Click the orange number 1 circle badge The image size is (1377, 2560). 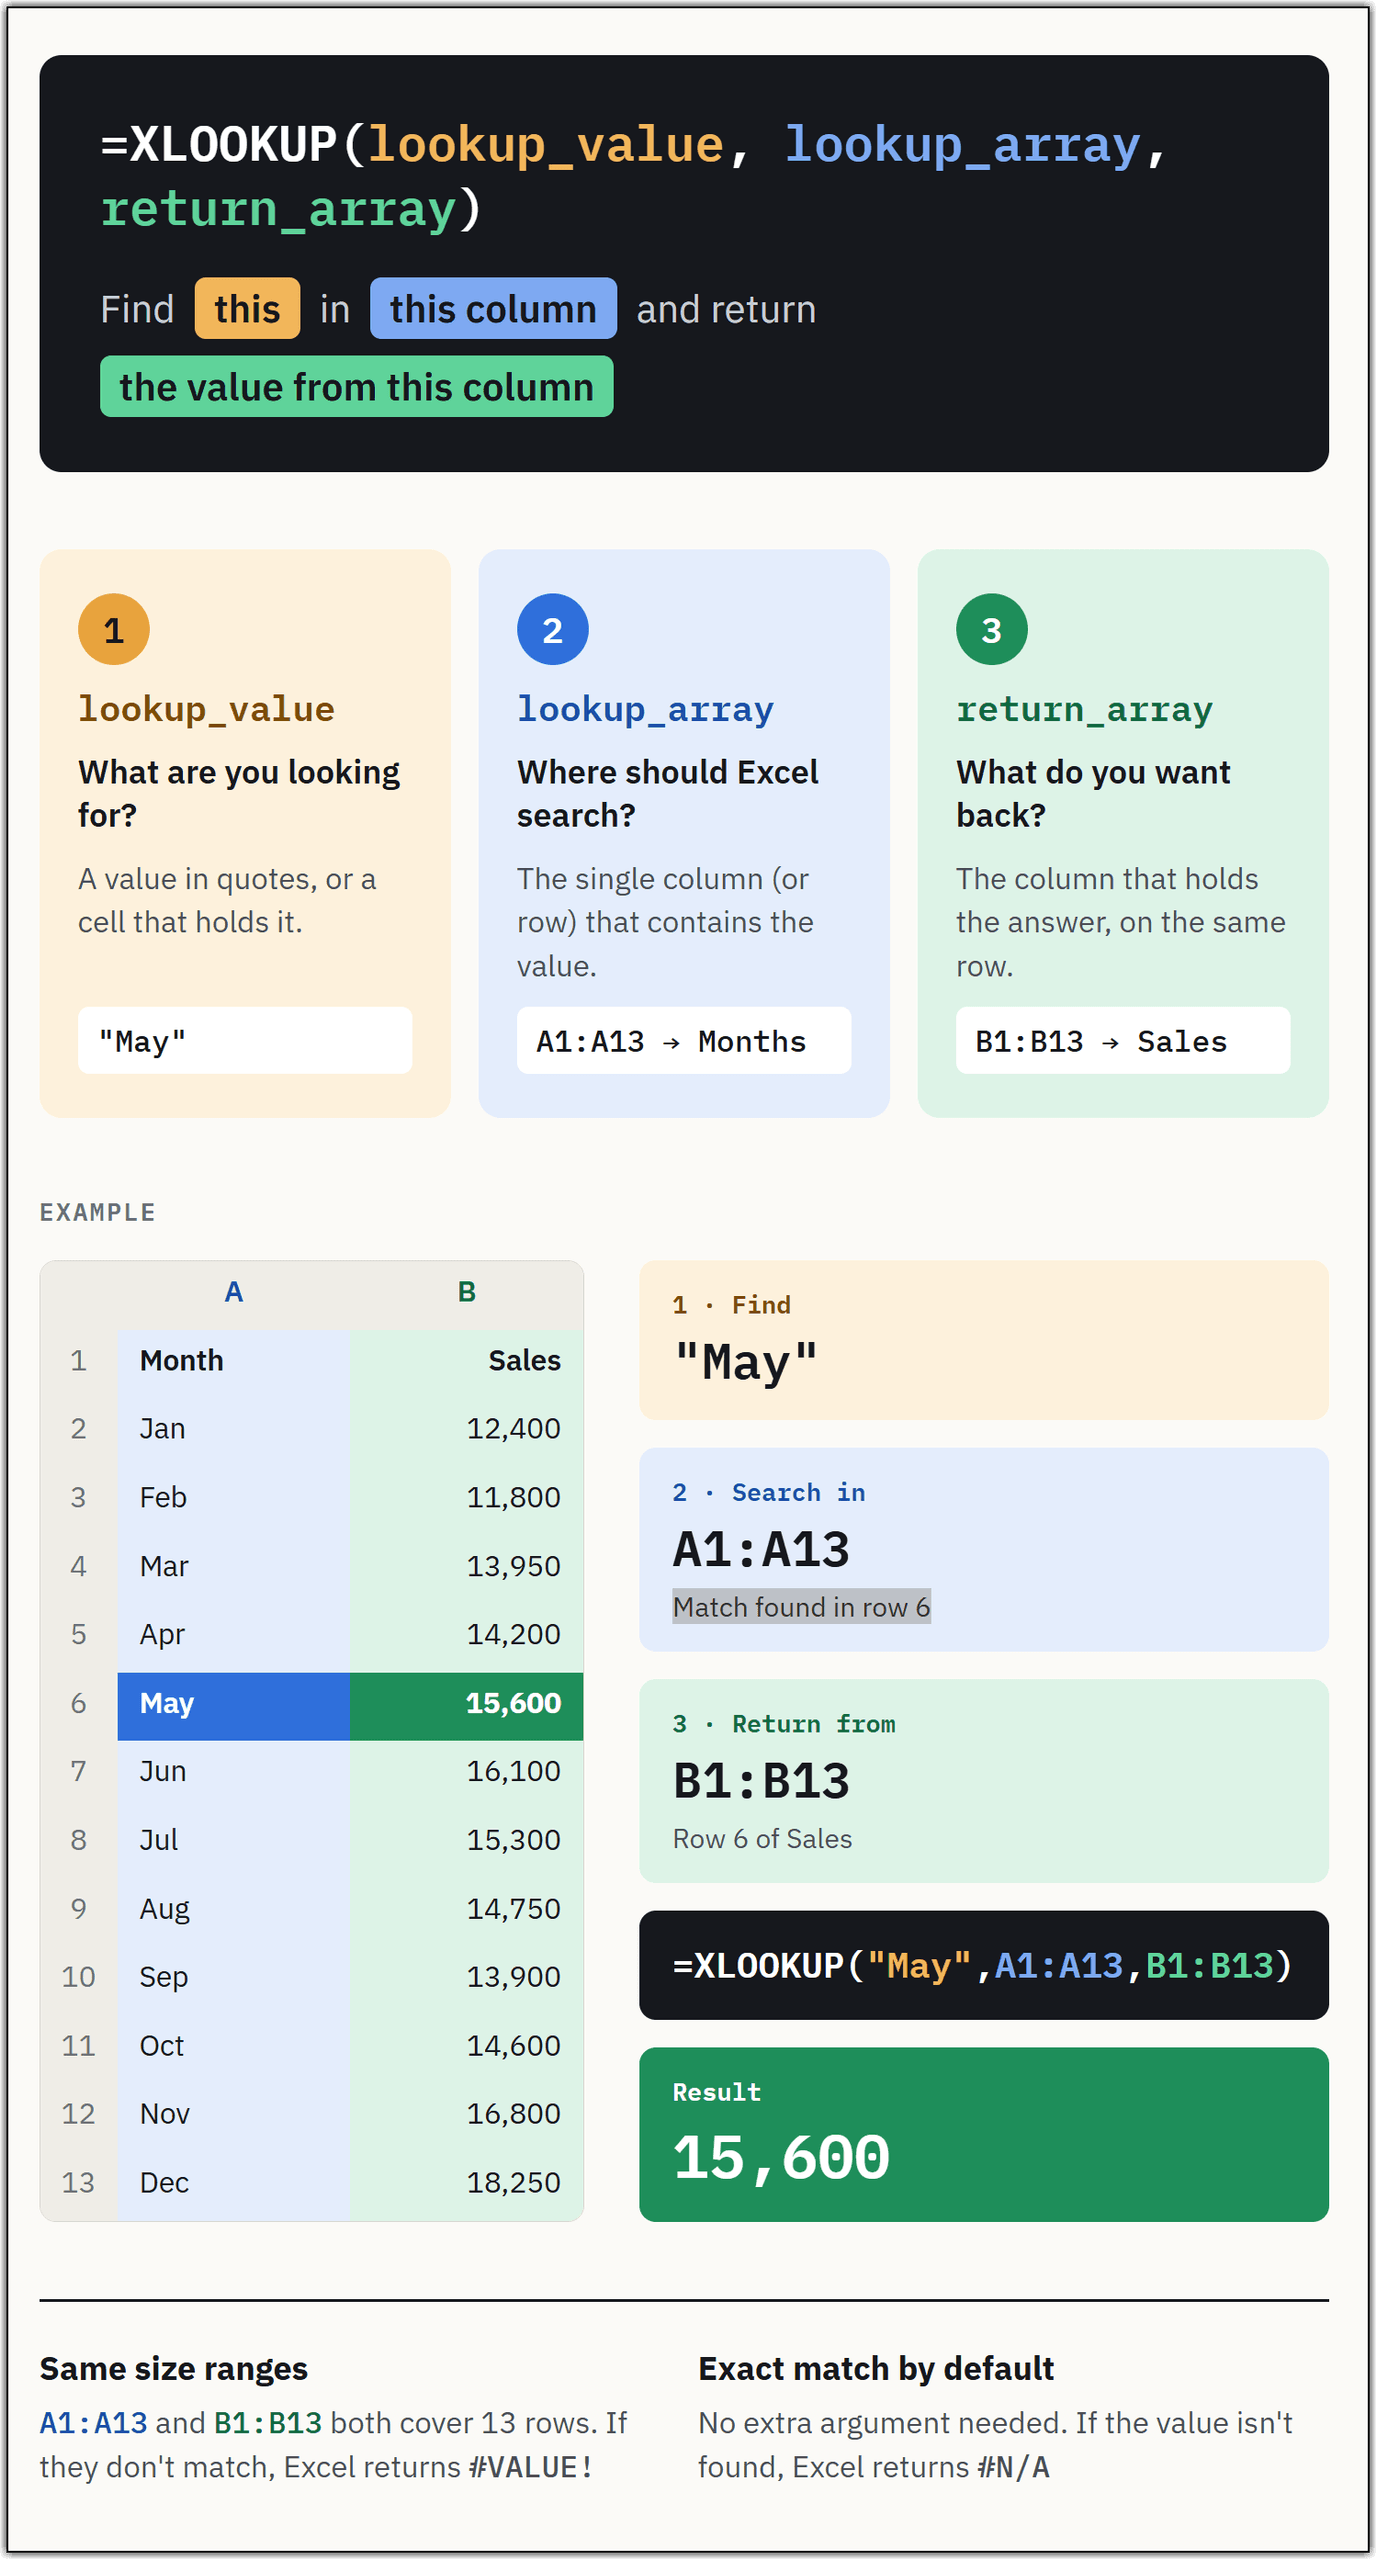[113, 630]
